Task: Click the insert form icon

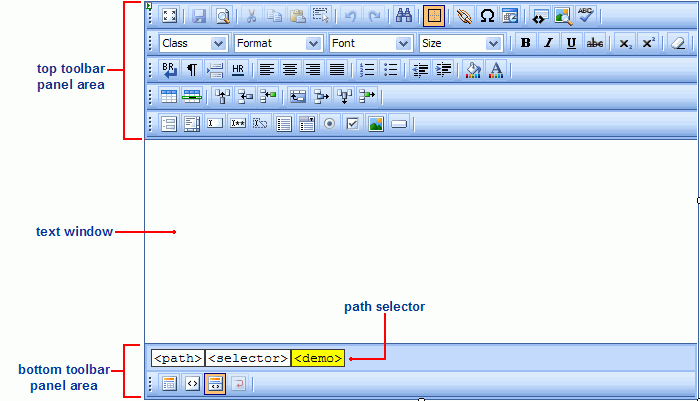Action: 169,124
